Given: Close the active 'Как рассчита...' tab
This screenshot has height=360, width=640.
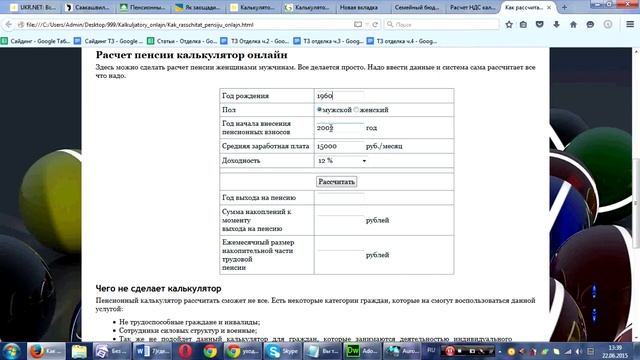Looking at the screenshot, I should pyautogui.click(x=549, y=7).
